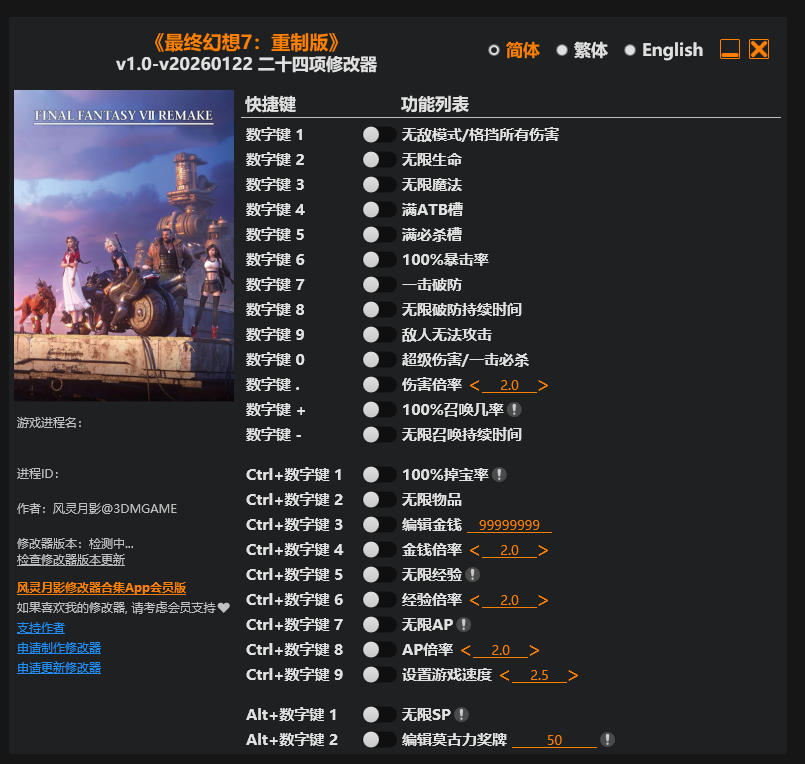This screenshot has width=805, height=764.
Task: Enable 无限物品 toggle
Action: pyautogui.click(x=379, y=500)
